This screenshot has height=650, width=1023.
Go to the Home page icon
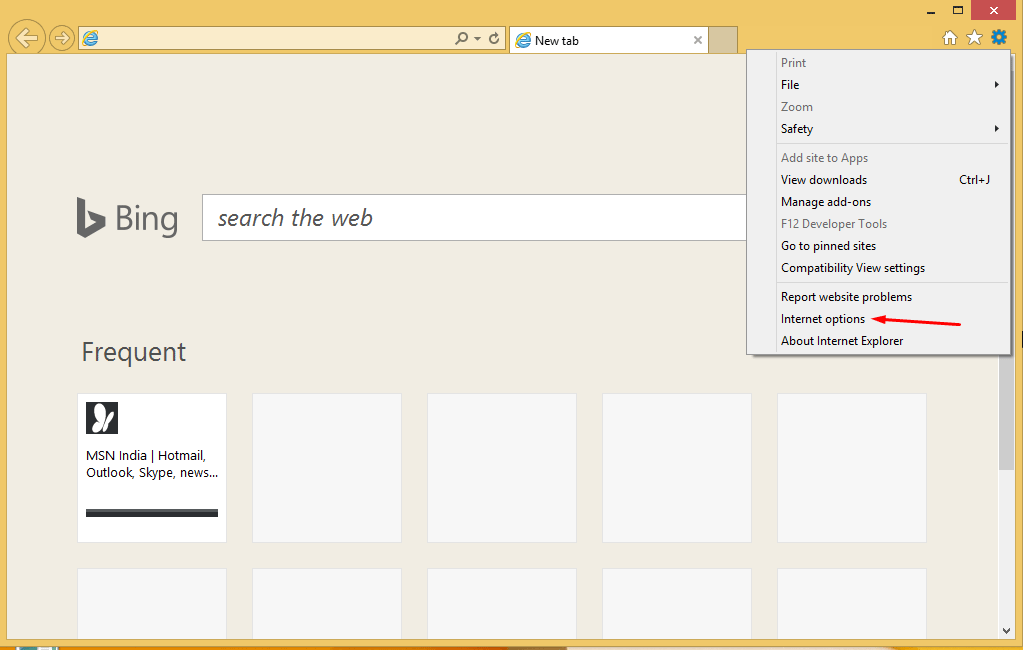pyautogui.click(x=950, y=38)
